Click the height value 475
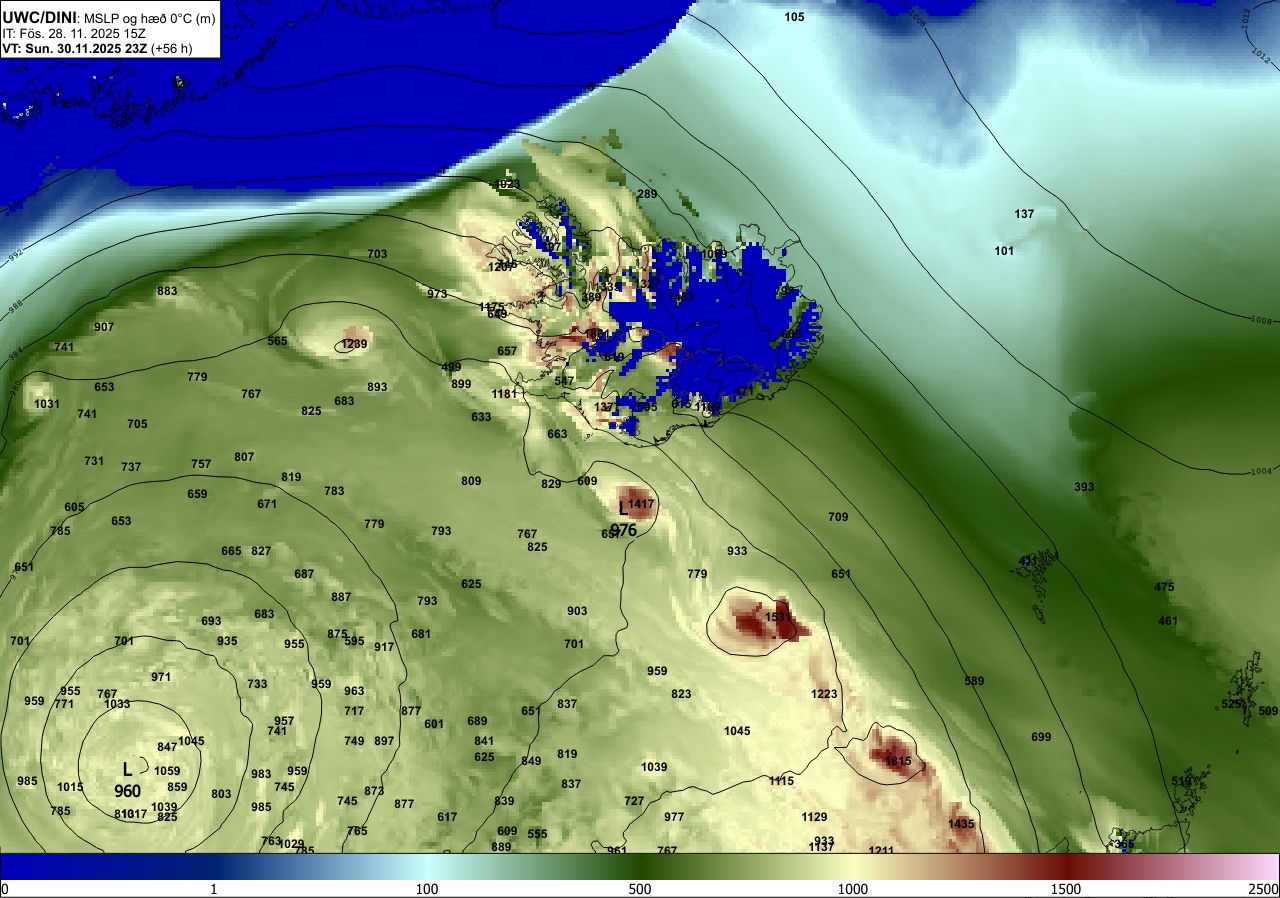Image resolution: width=1280 pixels, height=898 pixels. (x=1164, y=587)
